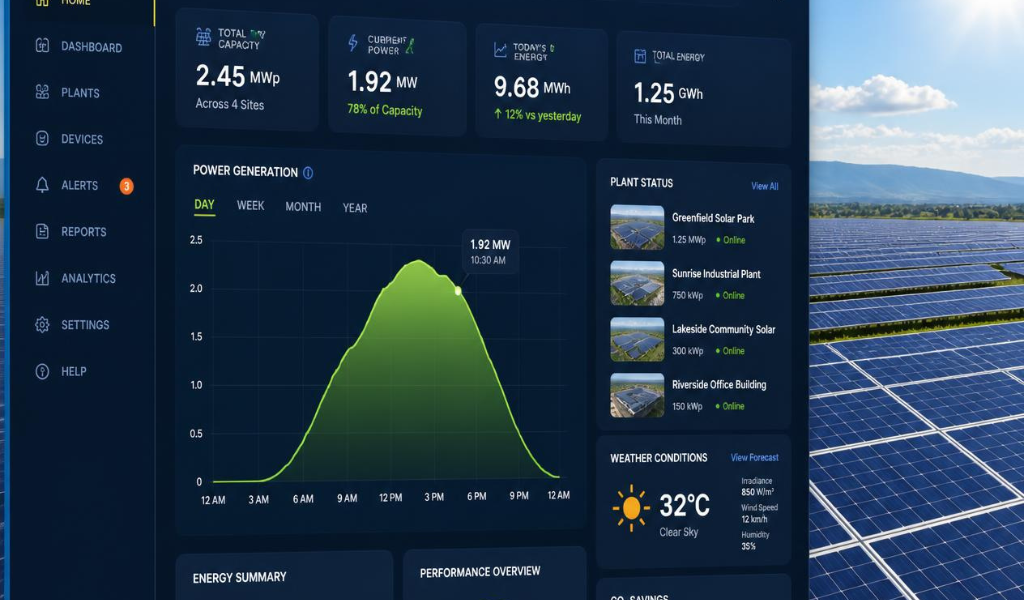Open the alerts badge showing 3
Image resolution: width=1024 pixels, height=600 pixels.
pyautogui.click(x=126, y=186)
